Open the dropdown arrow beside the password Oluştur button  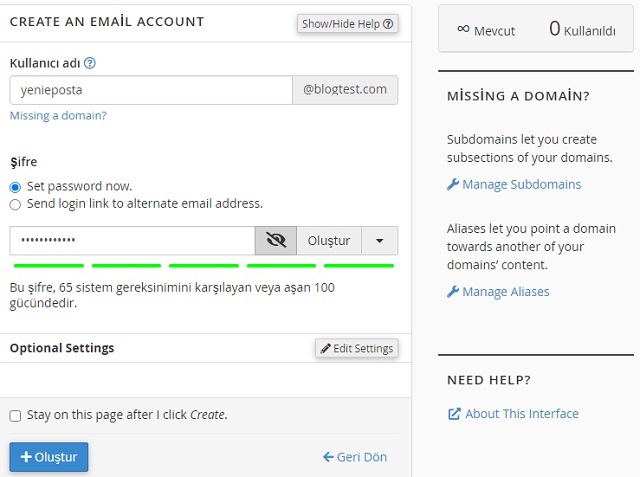coord(380,241)
